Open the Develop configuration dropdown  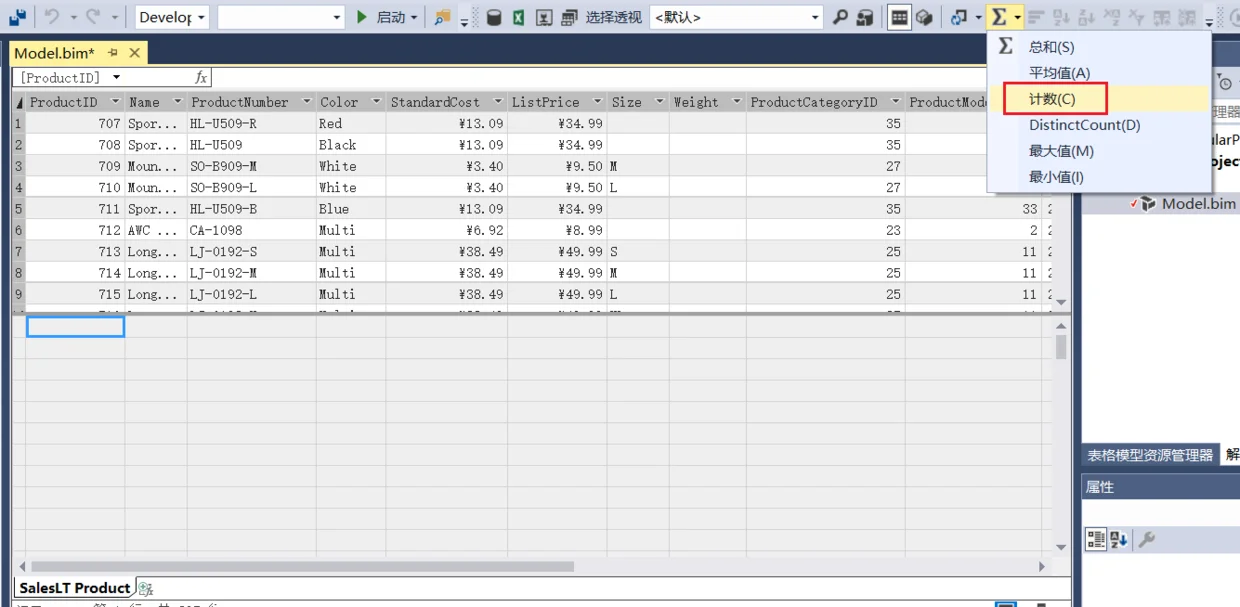point(172,17)
